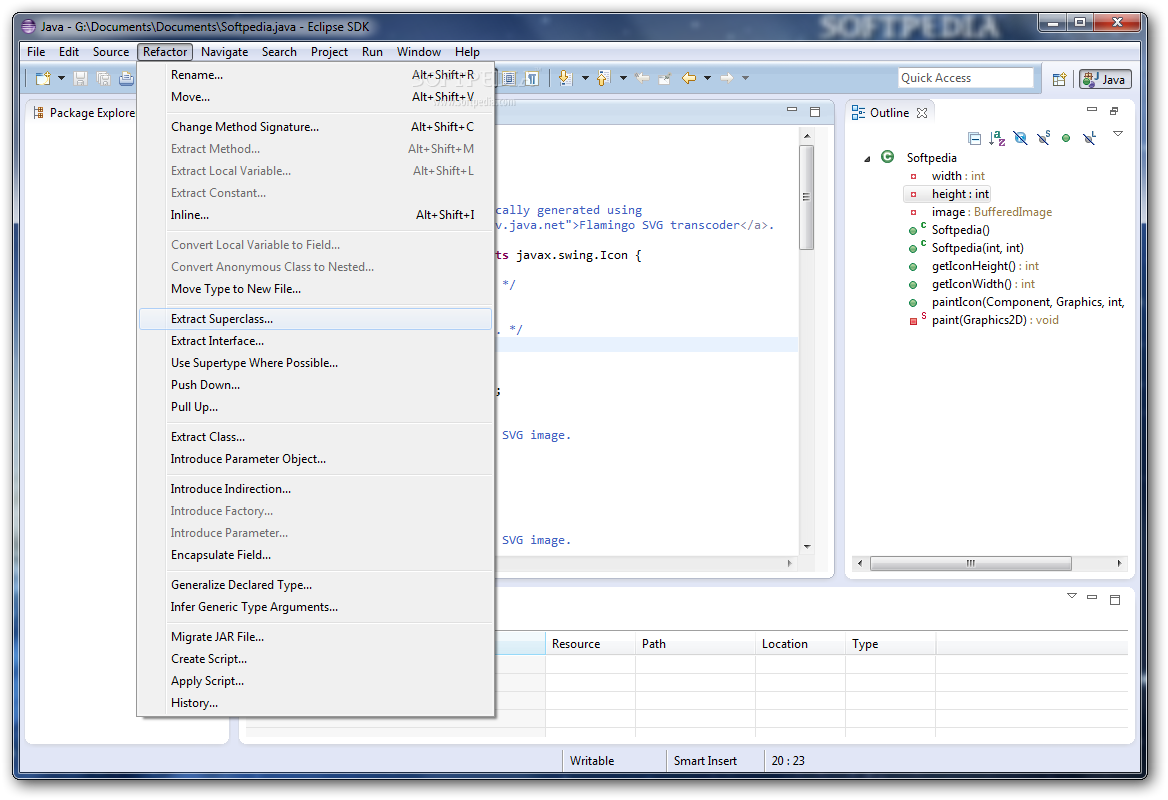Select 'height : int' field in Outline

960,194
